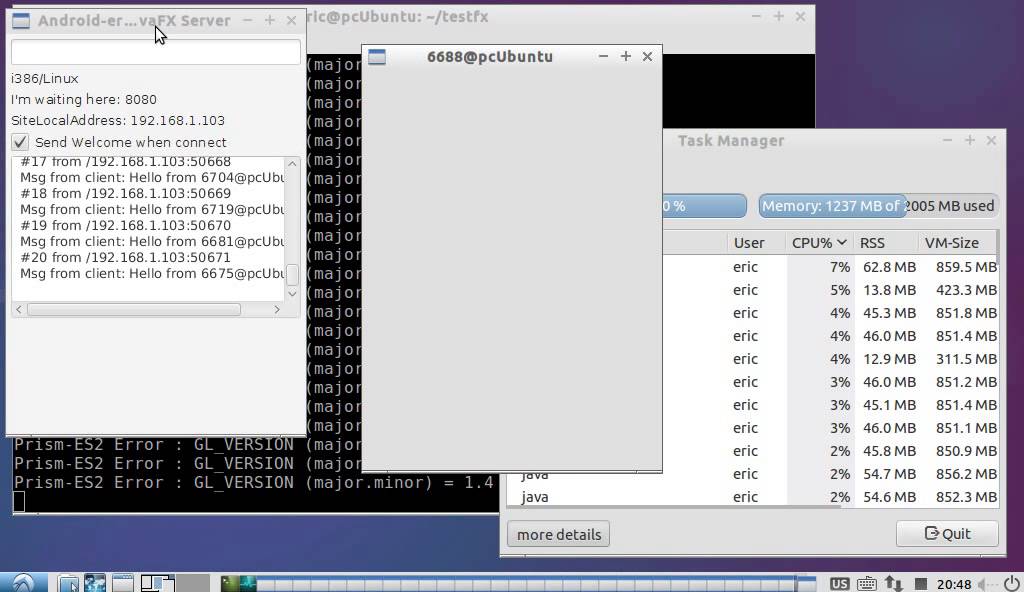Click the text input field in Server window
Image resolution: width=1024 pixels, height=592 pixels.
pos(155,52)
